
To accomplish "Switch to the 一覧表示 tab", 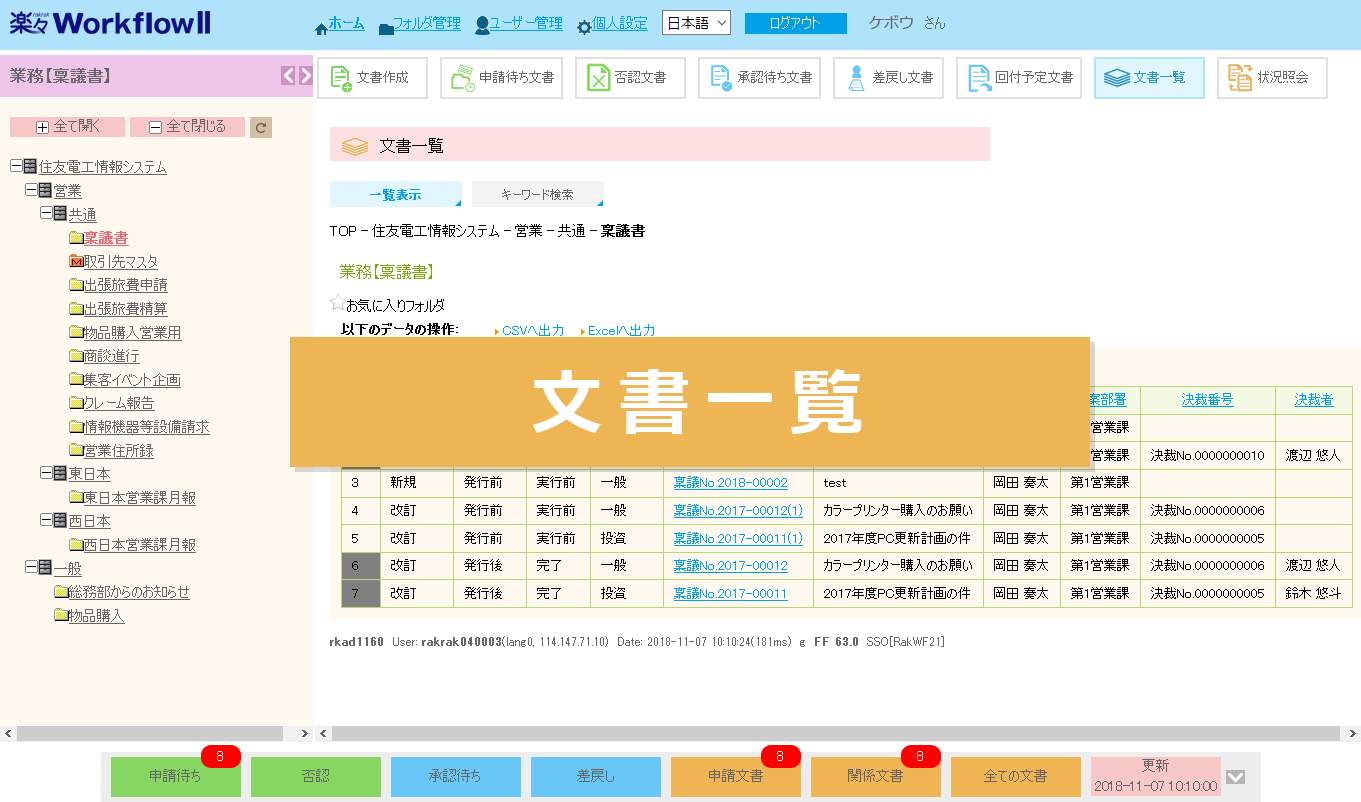I will click(395, 194).
